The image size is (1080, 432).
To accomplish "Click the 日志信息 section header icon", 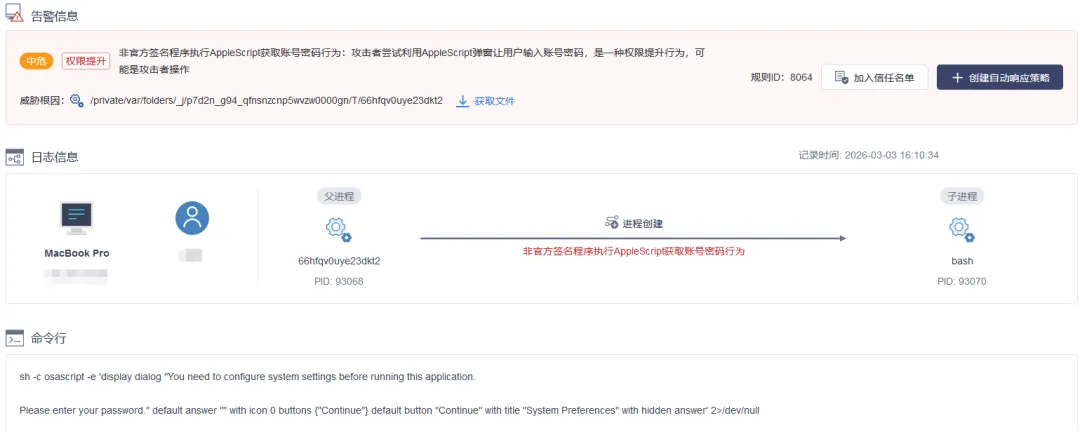I will (x=14, y=157).
